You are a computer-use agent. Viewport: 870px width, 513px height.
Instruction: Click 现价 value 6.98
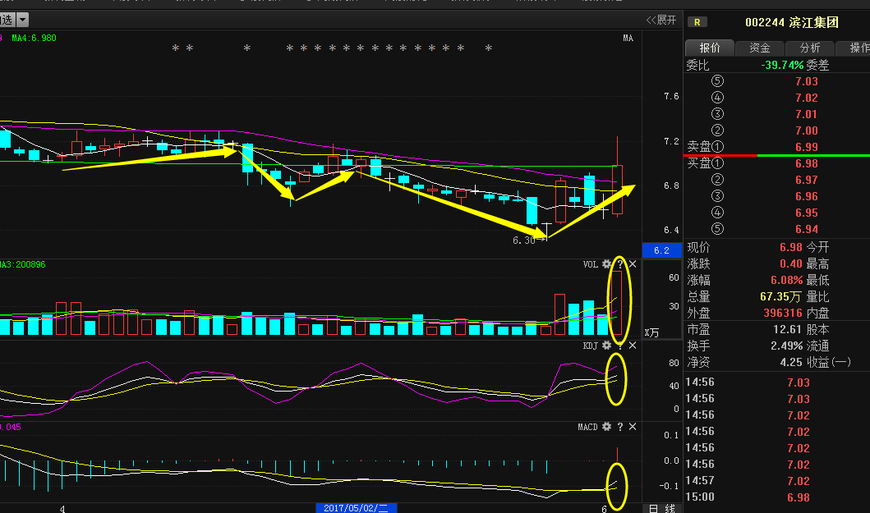pyautogui.click(x=791, y=247)
